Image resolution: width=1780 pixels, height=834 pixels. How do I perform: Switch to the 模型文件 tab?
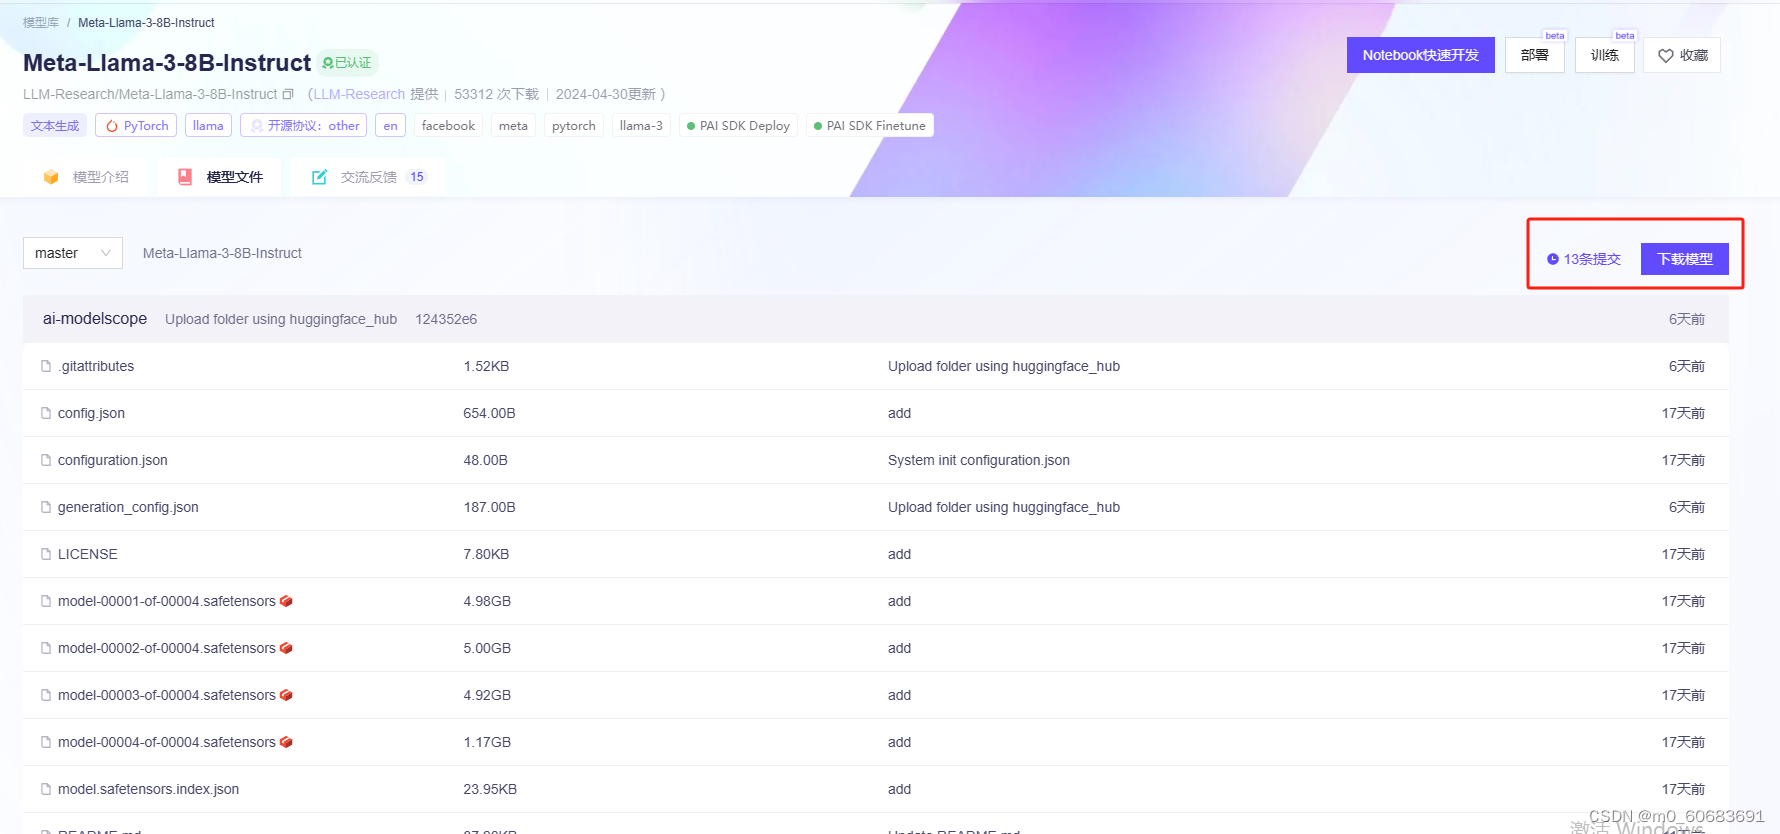coord(221,177)
